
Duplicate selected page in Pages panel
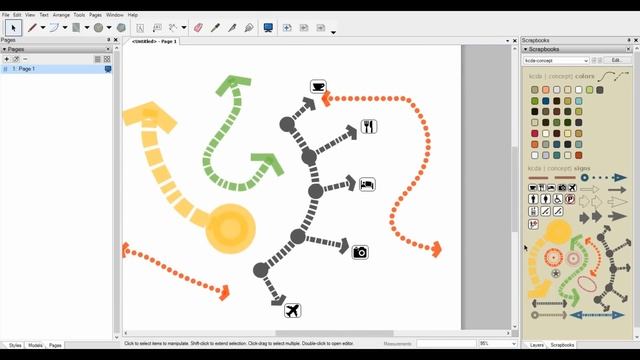pyautogui.click(x=16, y=59)
